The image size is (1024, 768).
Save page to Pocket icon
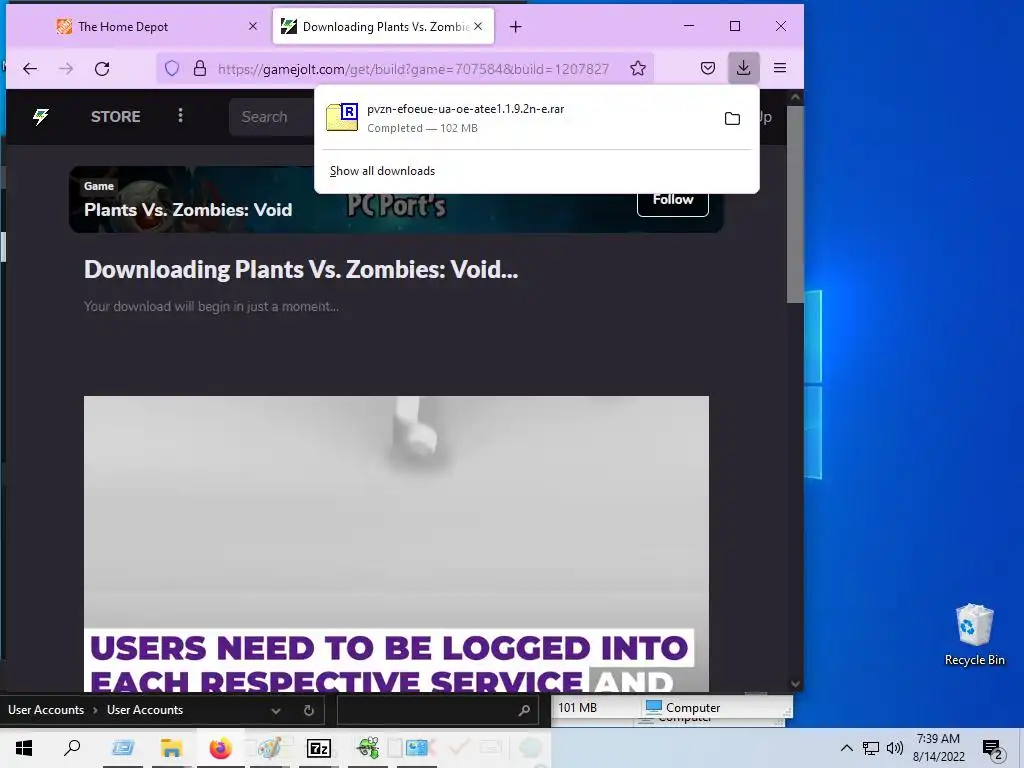708,68
